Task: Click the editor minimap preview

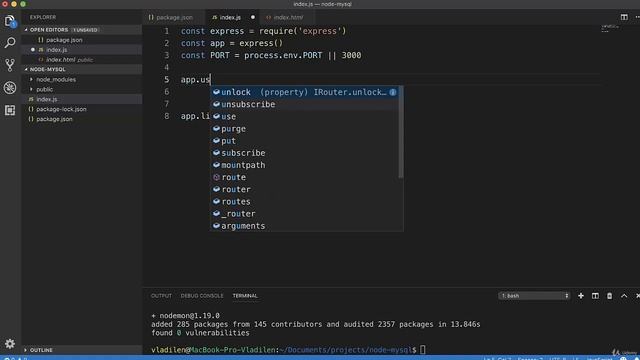Action: click(610, 29)
